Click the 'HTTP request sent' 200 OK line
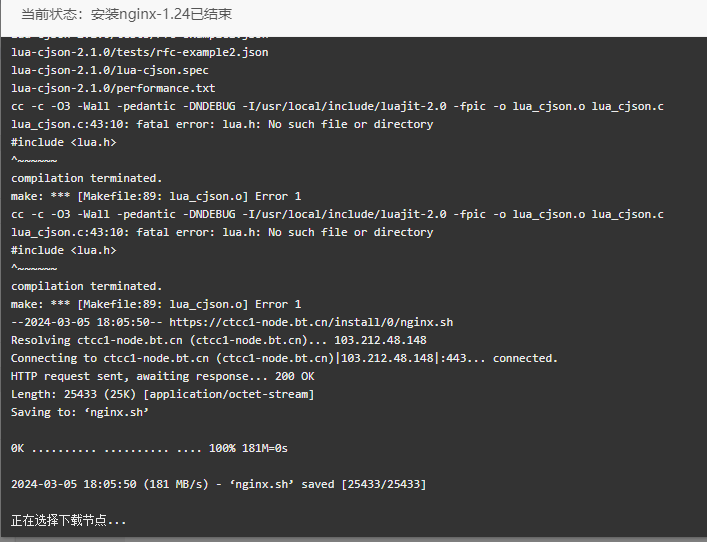Viewport: 707px width, 542px height. click(x=163, y=377)
